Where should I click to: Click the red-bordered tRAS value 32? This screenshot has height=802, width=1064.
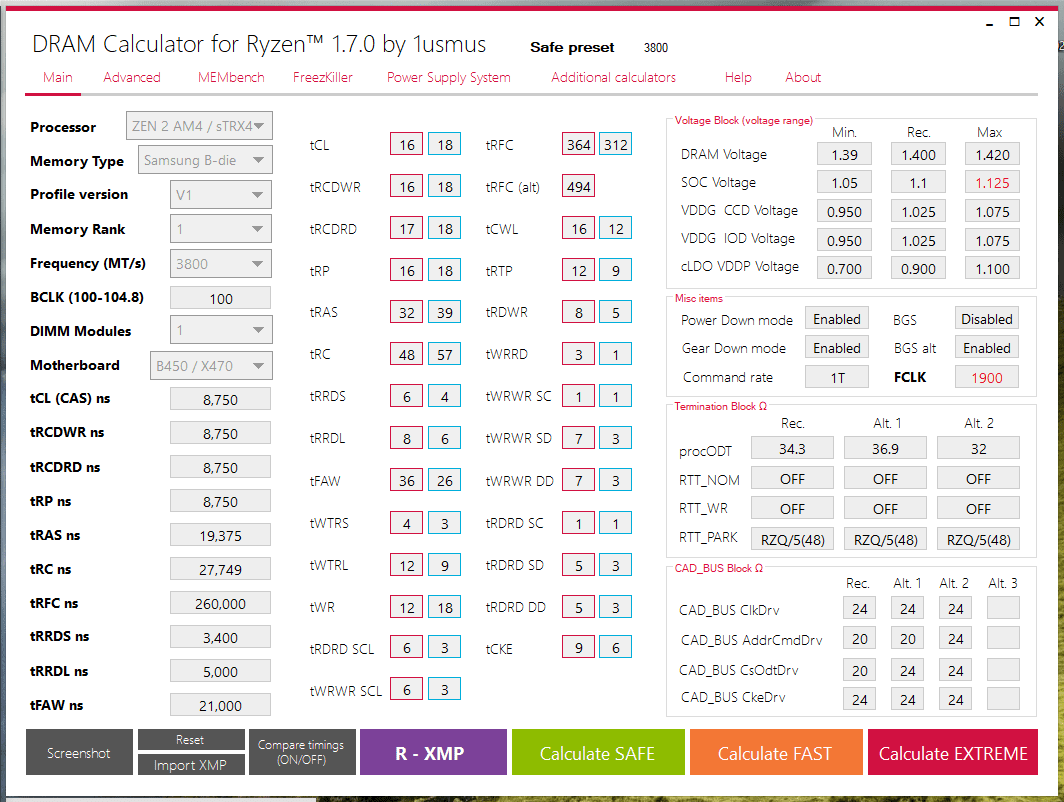[406, 312]
